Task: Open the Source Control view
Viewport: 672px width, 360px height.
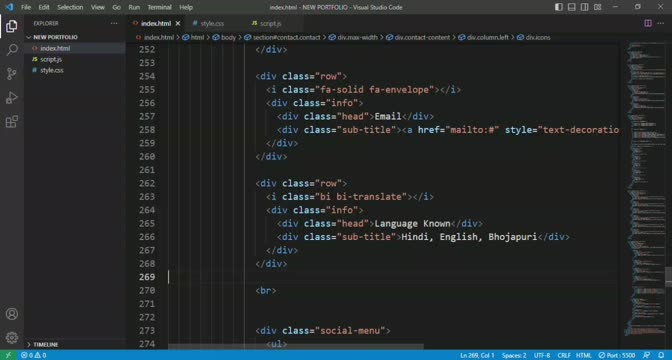Action: (x=12, y=74)
